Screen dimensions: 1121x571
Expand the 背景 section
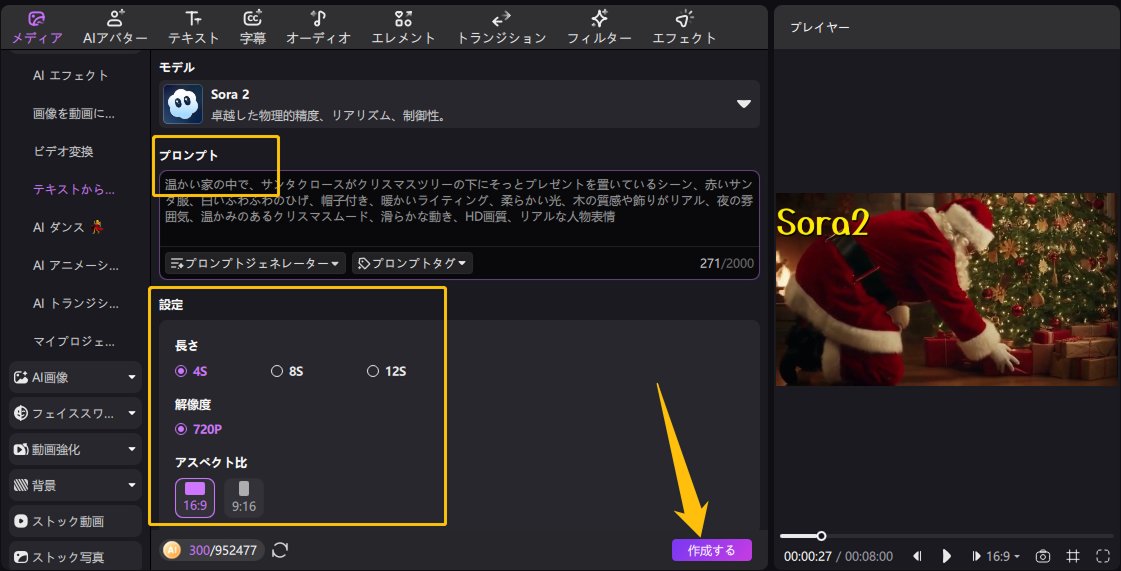tap(75, 485)
